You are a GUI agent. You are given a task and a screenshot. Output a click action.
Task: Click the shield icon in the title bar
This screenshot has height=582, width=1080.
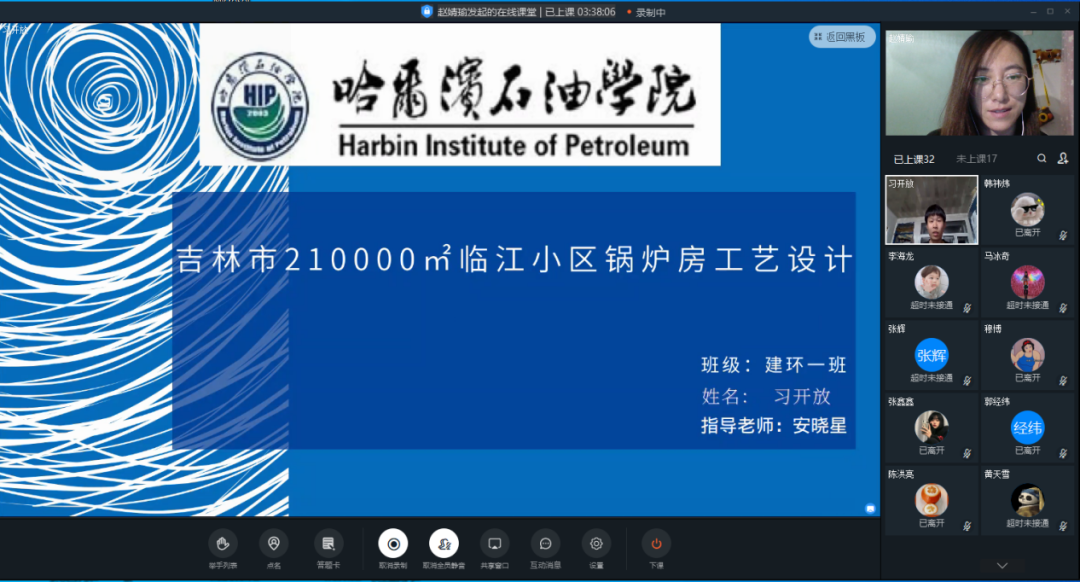pyautogui.click(x=426, y=11)
